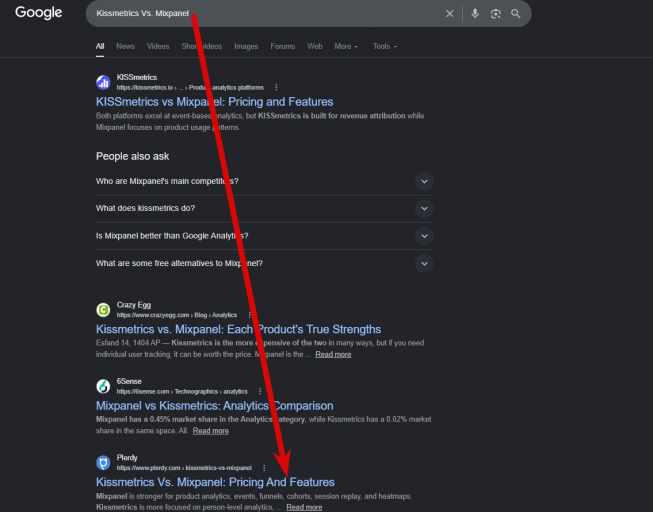Viewport: 653px width, 512px height.
Task: Click the 6Sense site name
Action: pyautogui.click(x=129, y=381)
